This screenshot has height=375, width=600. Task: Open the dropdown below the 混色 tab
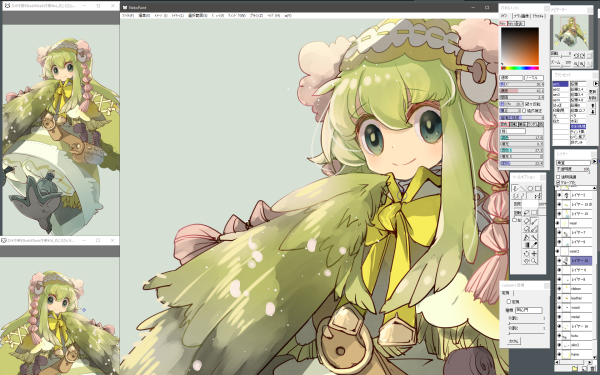click(513, 131)
